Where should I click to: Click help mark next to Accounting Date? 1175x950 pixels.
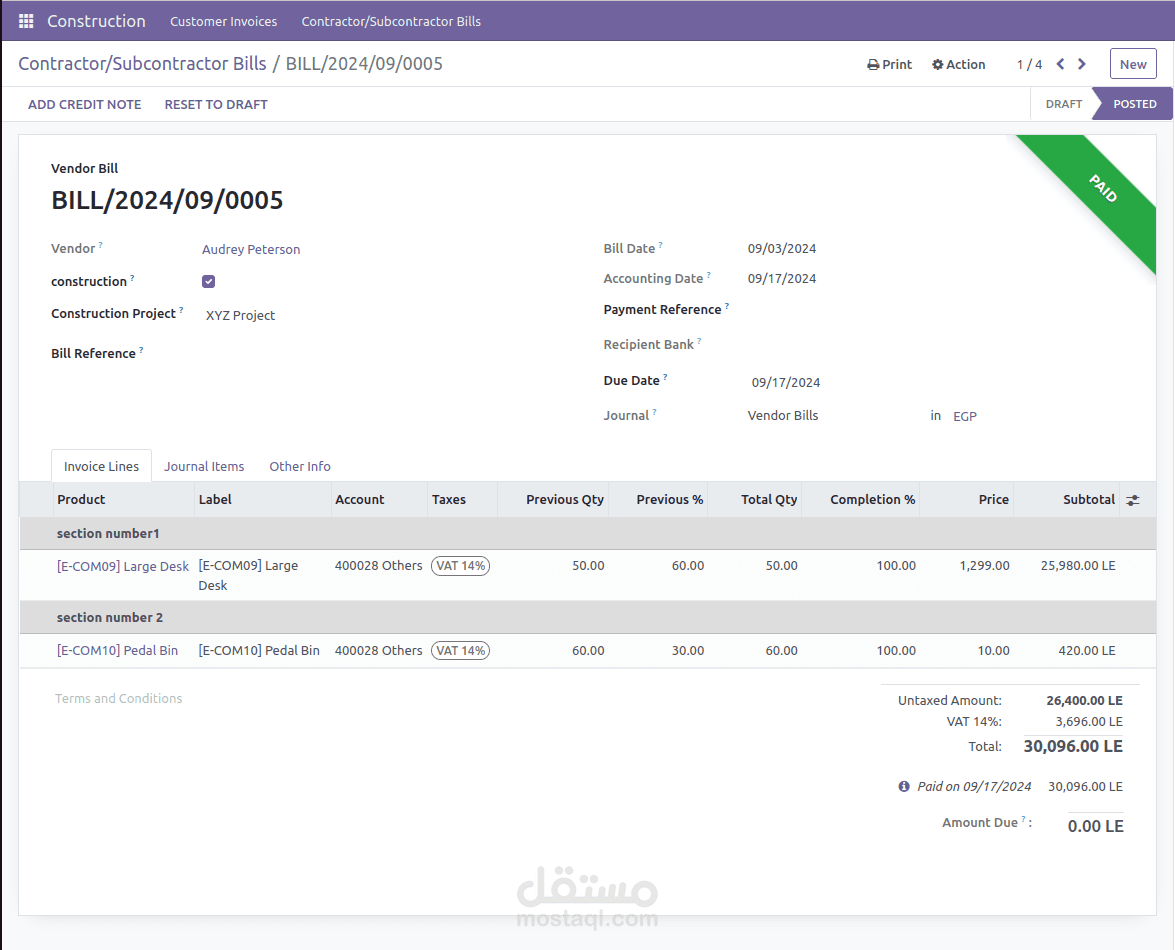point(709,274)
